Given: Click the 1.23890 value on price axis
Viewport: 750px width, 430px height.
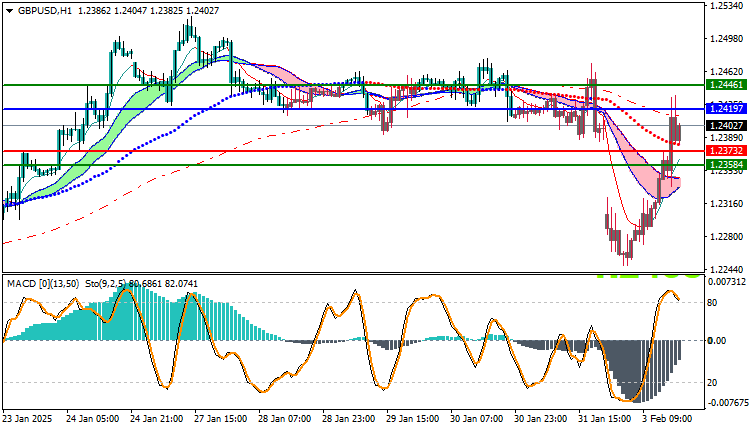Looking at the screenshot, I should pyautogui.click(x=727, y=138).
